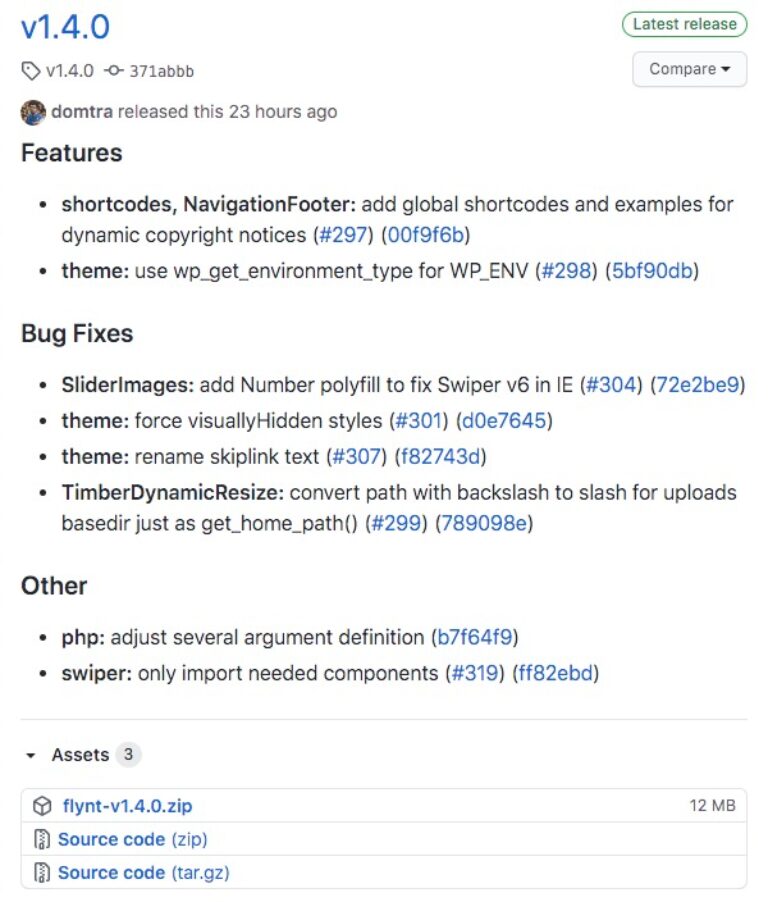Image resolution: width=768 pixels, height=902 pixels.
Task: Open domtra's profile avatar
Action: pyautogui.click(x=31, y=113)
